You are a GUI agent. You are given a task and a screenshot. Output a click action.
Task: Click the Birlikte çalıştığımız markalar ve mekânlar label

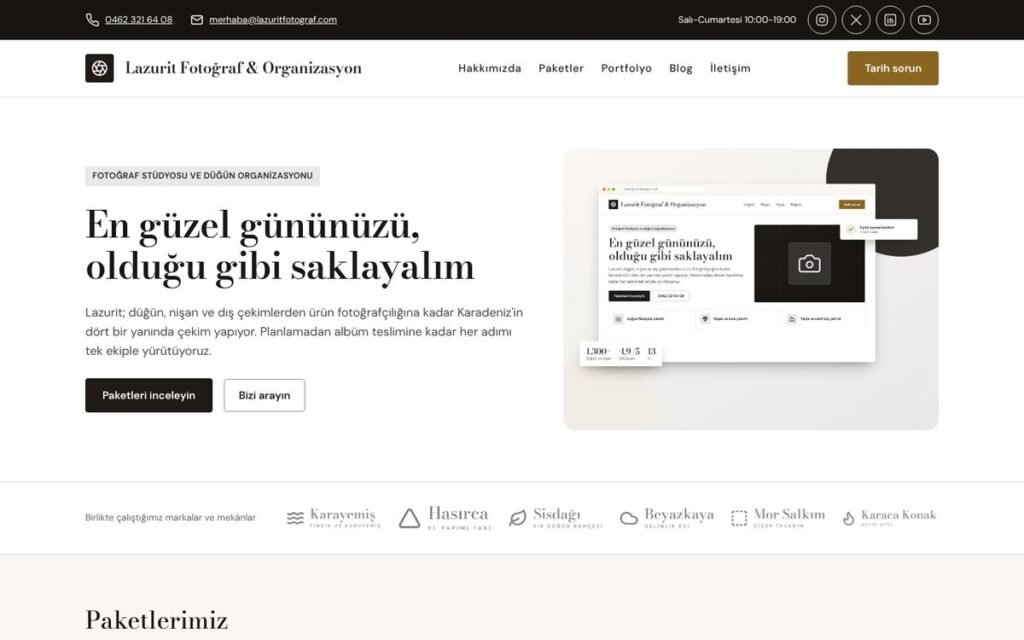[x=170, y=517]
